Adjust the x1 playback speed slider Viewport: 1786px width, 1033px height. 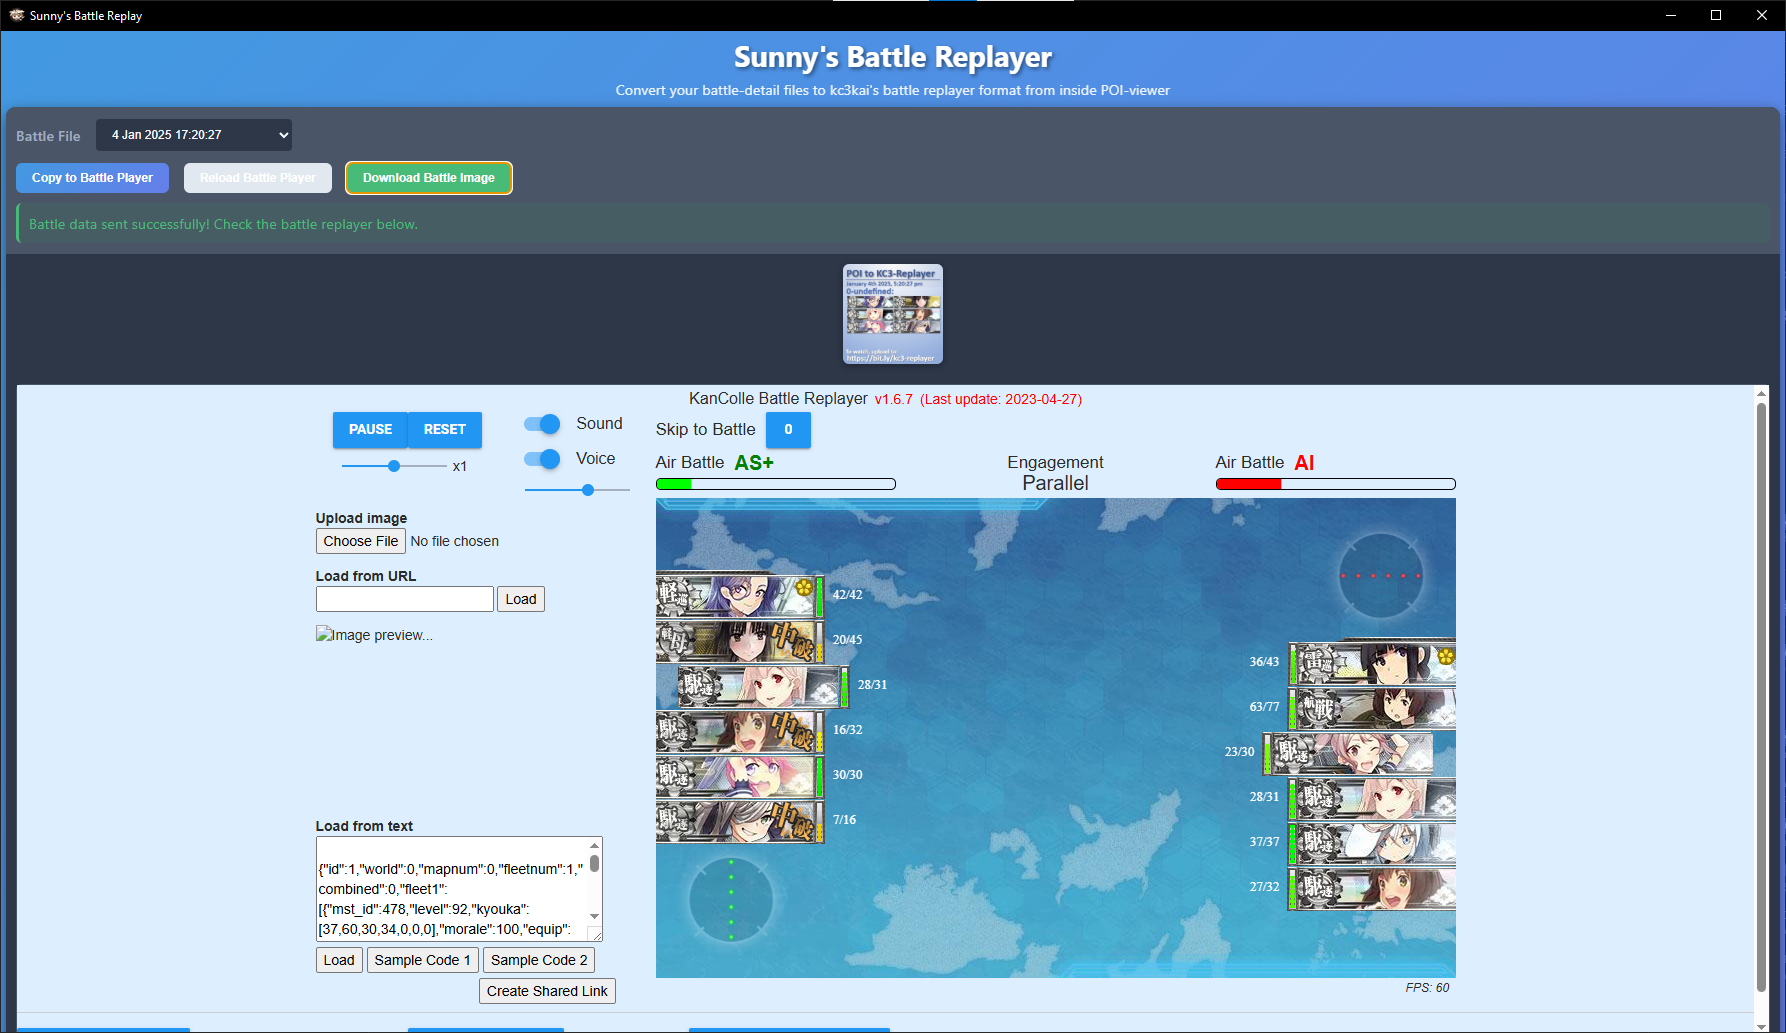[394, 465]
